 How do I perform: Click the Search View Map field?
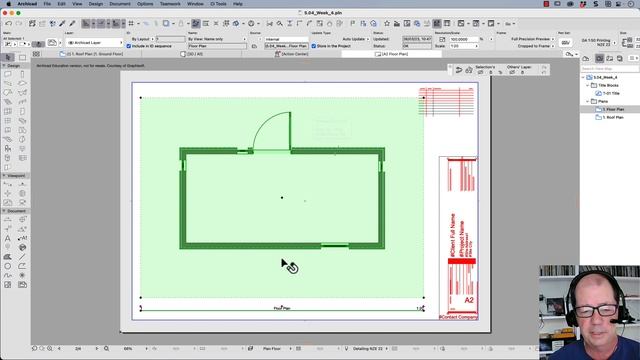[609, 69]
